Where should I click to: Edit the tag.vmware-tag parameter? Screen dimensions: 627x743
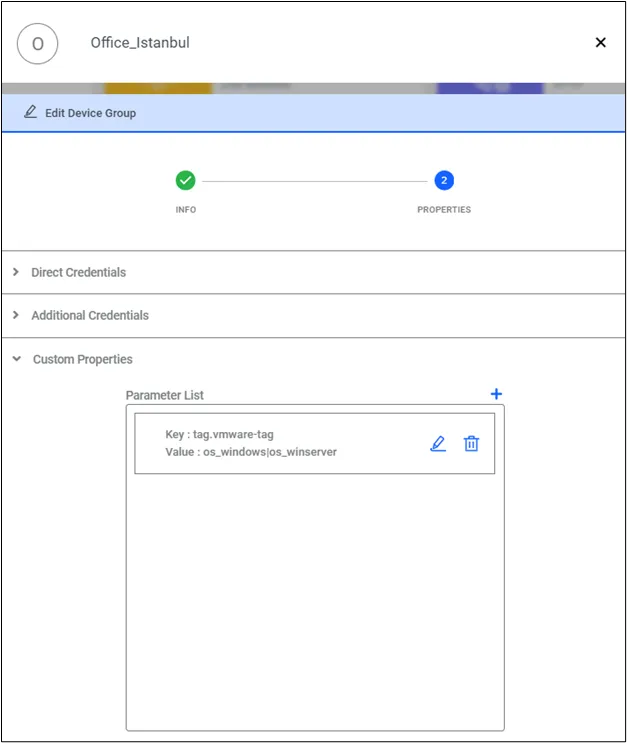[438, 444]
